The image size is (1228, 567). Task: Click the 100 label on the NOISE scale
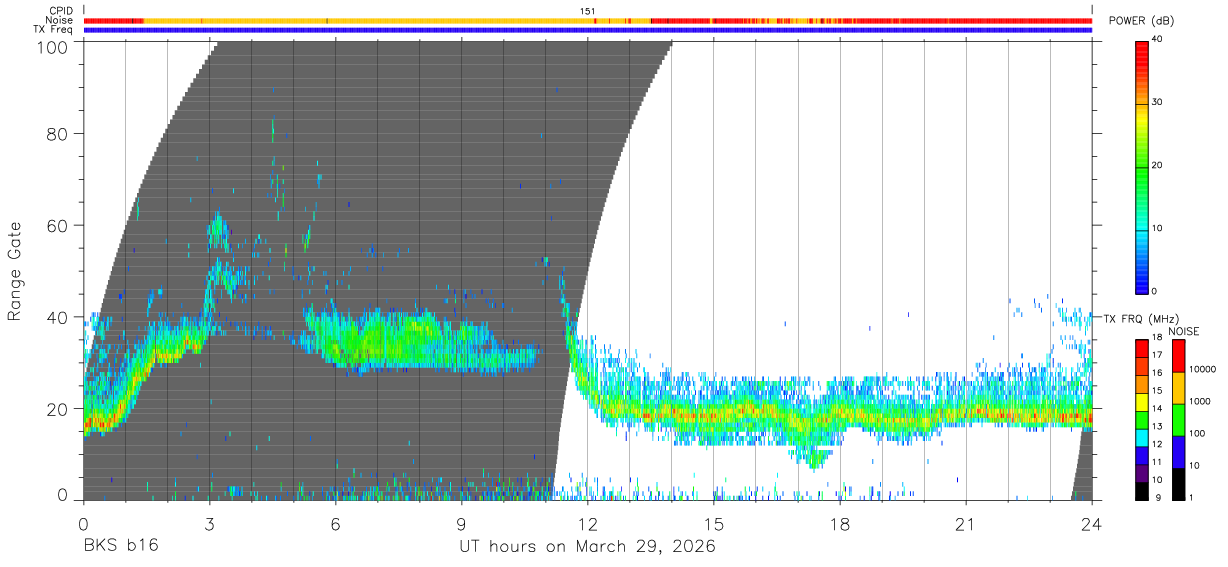[x=1197, y=435]
